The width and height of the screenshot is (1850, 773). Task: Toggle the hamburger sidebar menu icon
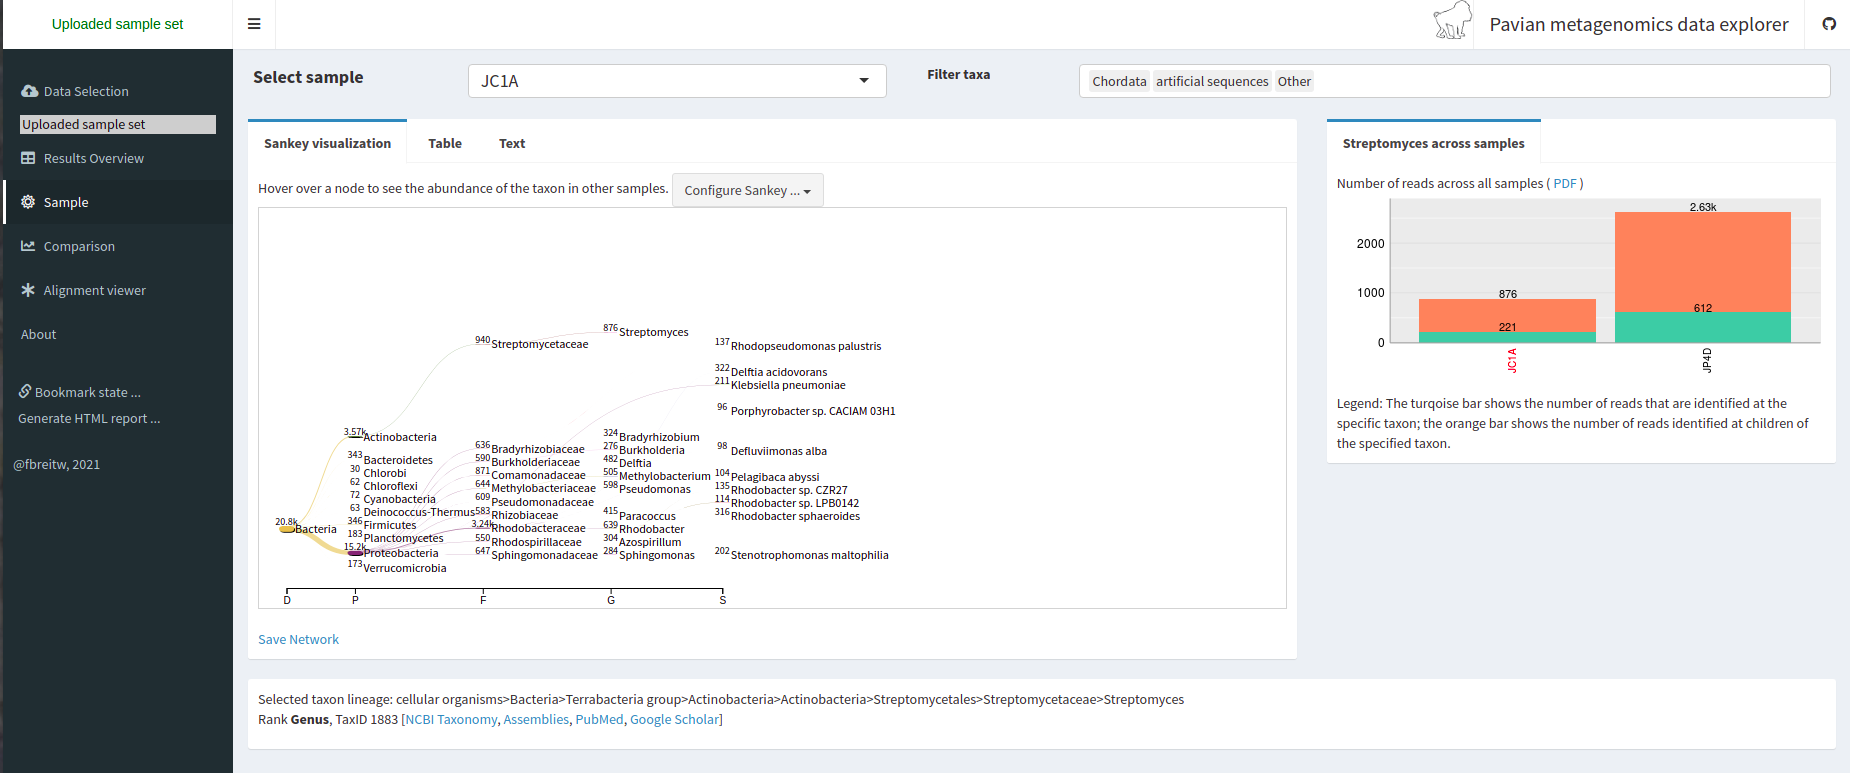tap(254, 24)
